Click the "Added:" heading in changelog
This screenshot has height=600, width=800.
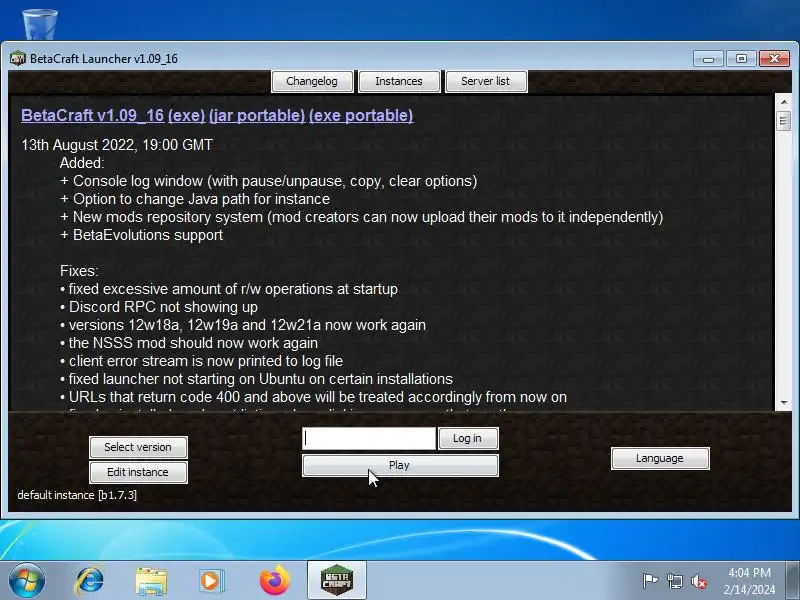coord(82,163)
